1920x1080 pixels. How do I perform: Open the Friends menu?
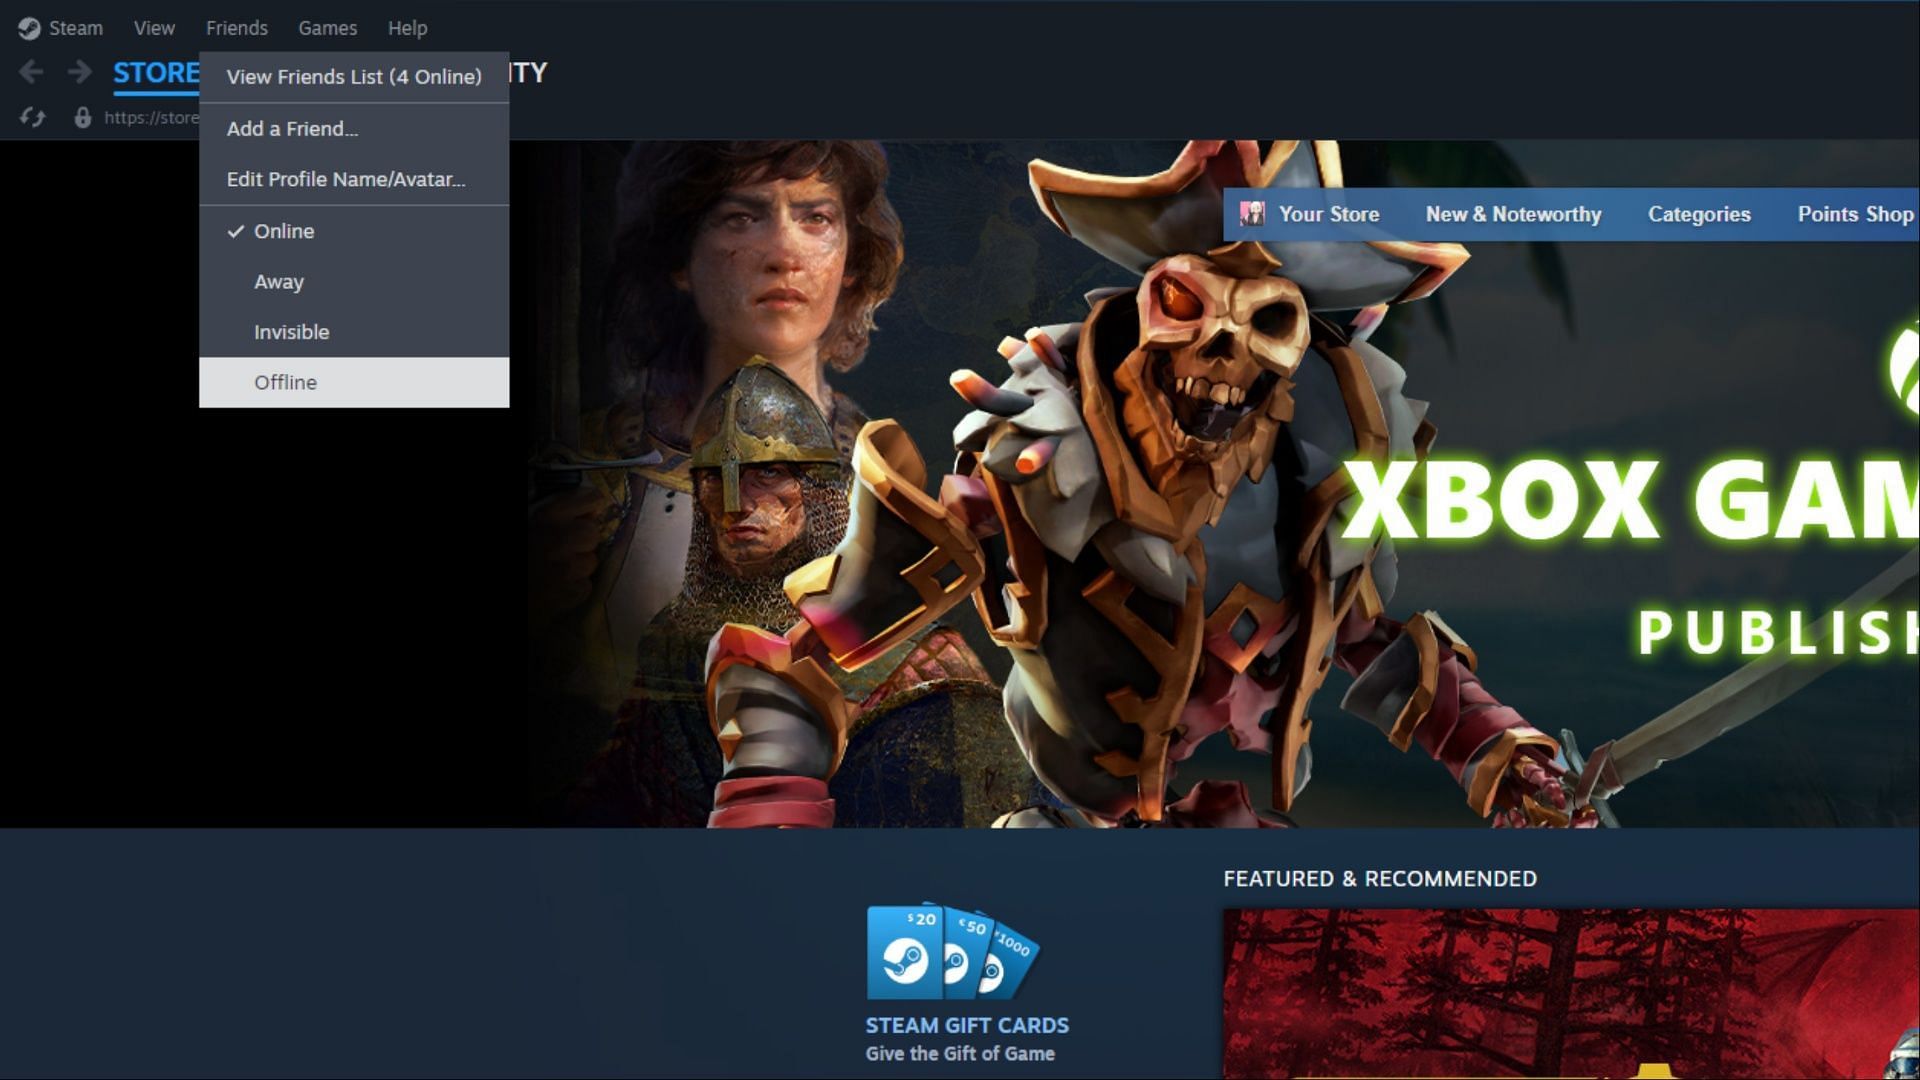click(236, 28)
